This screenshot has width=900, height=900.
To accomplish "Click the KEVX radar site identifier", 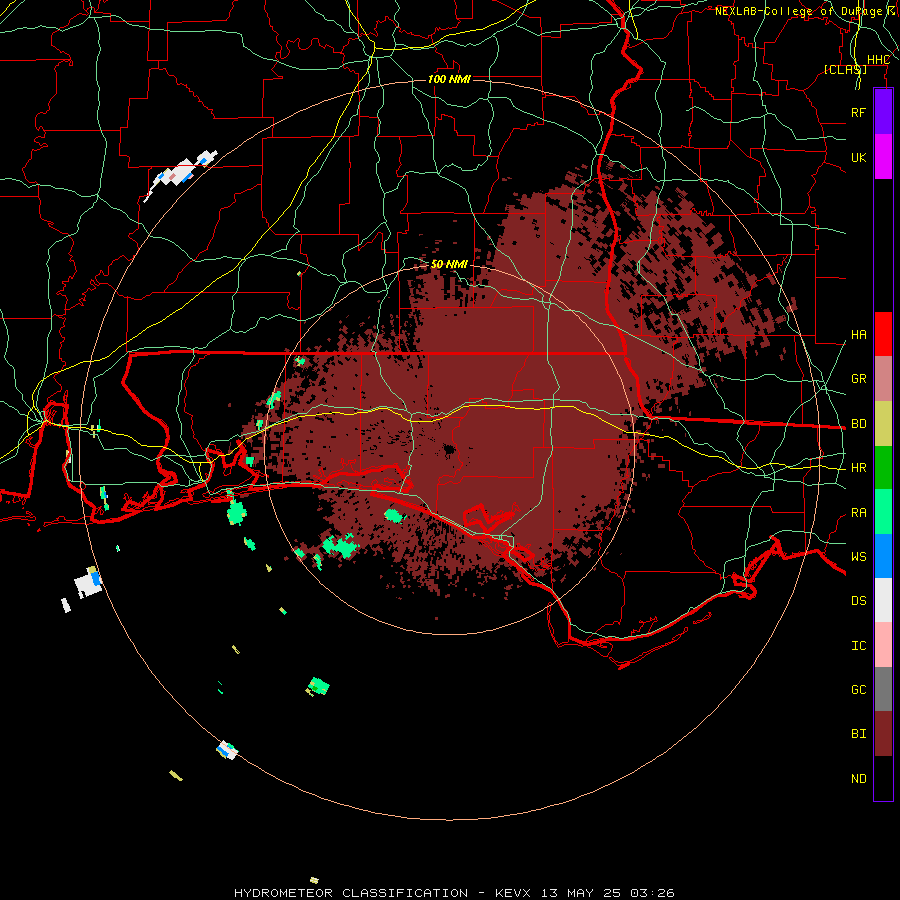I will [513, 893].
